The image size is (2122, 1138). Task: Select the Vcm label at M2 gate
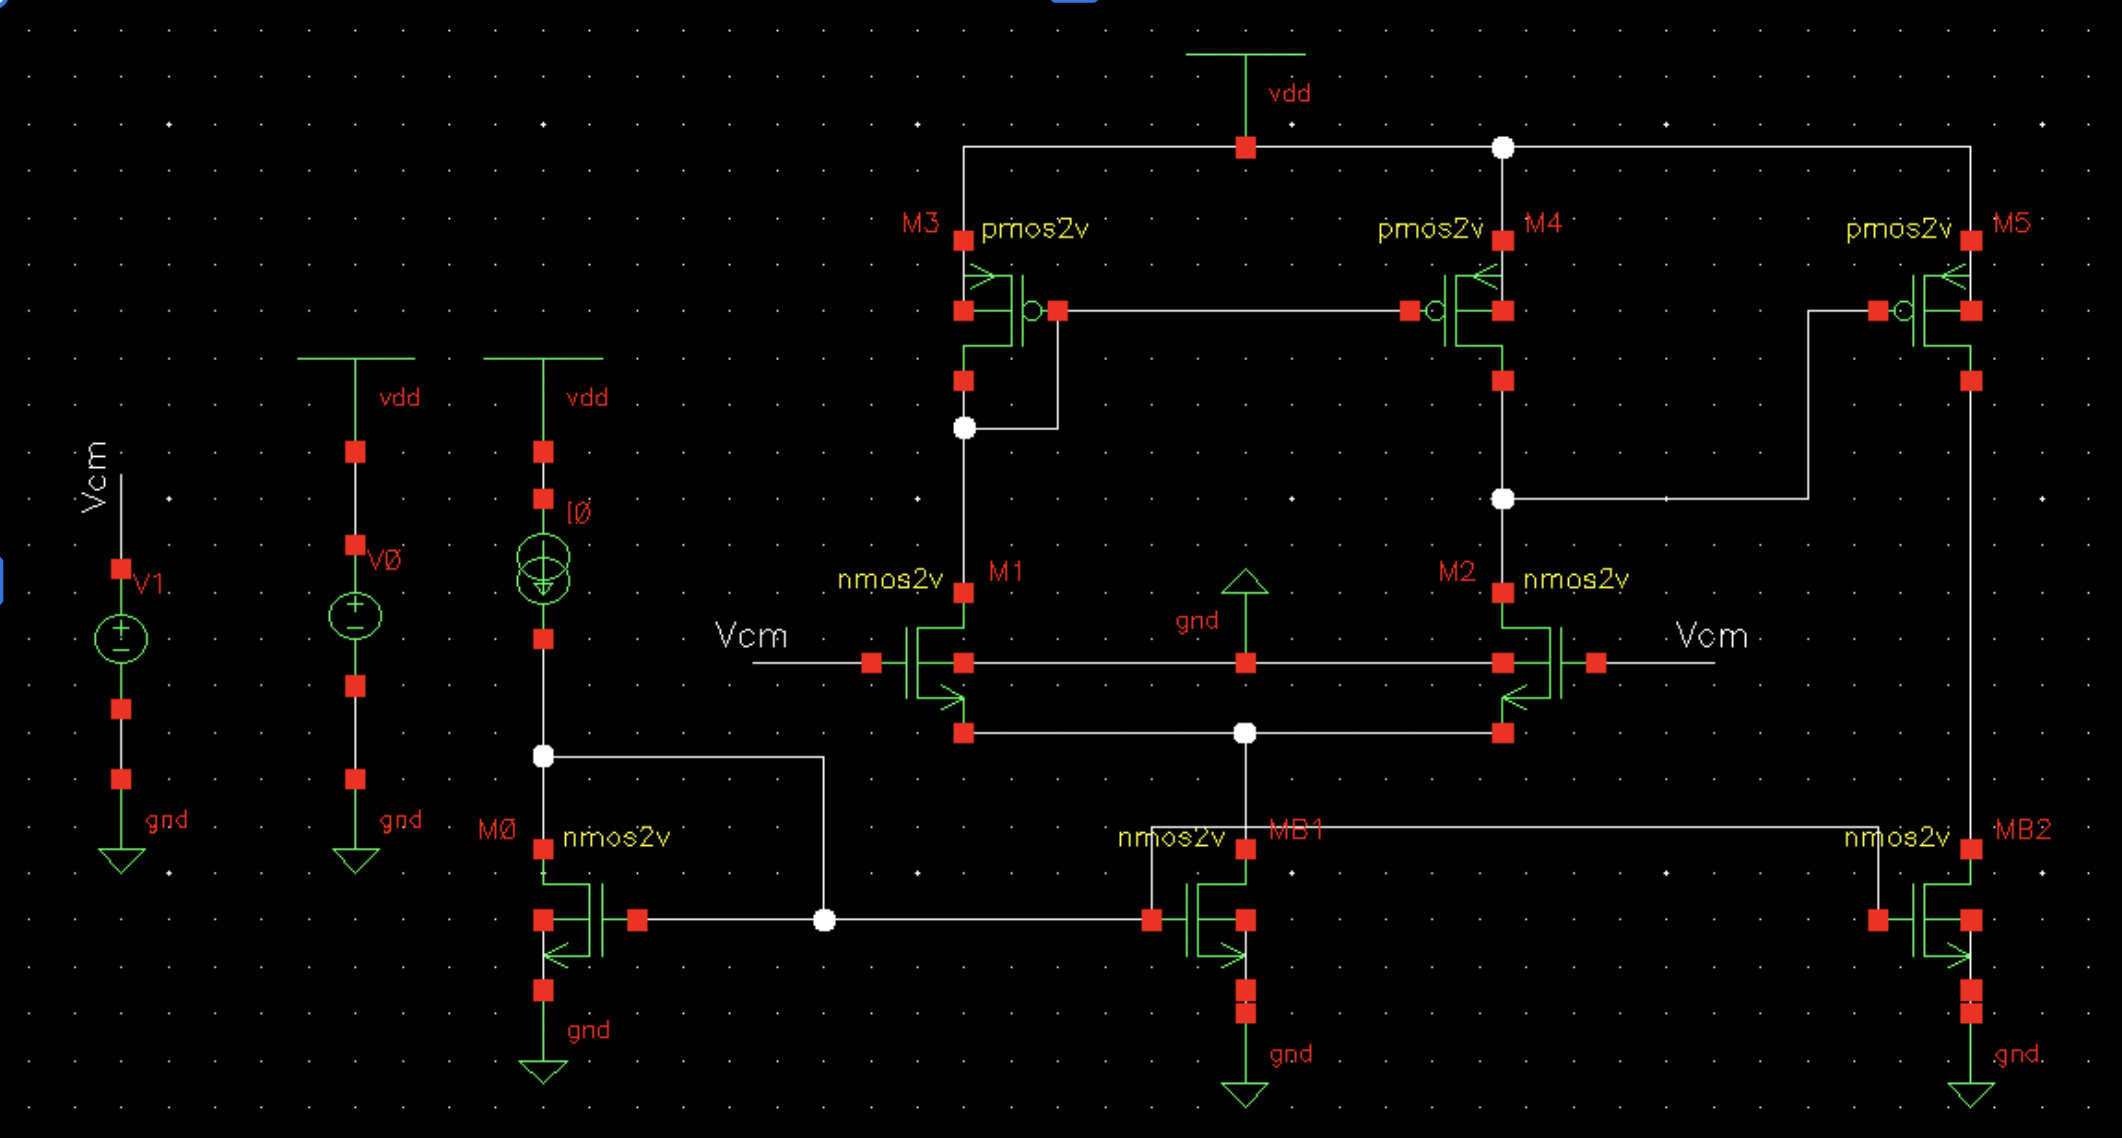[x=1711, y=636]
